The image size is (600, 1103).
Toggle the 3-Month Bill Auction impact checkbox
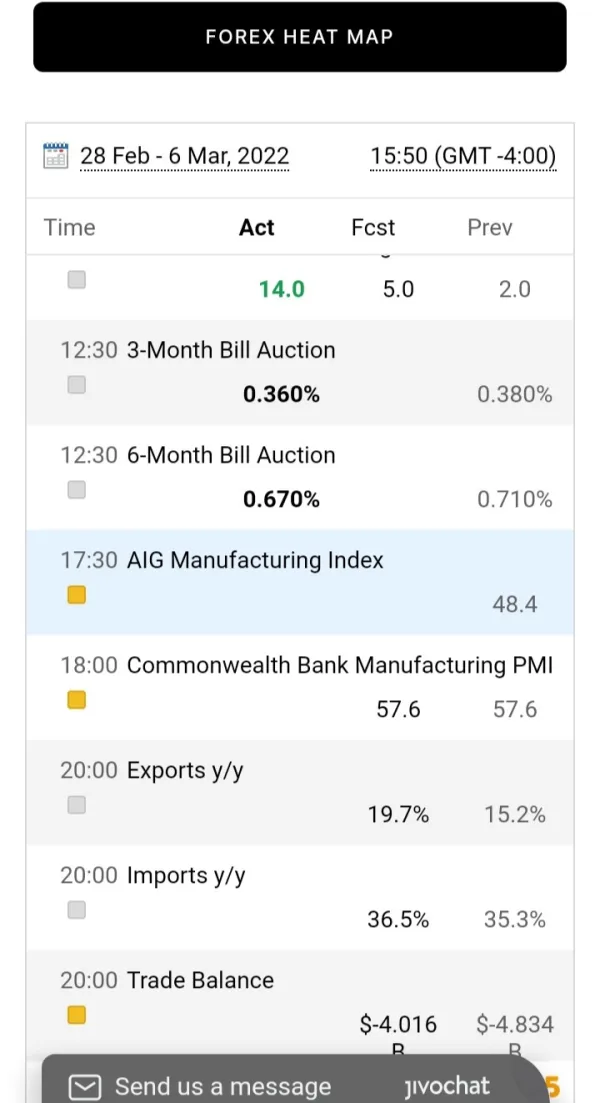(x=77, y=385)
